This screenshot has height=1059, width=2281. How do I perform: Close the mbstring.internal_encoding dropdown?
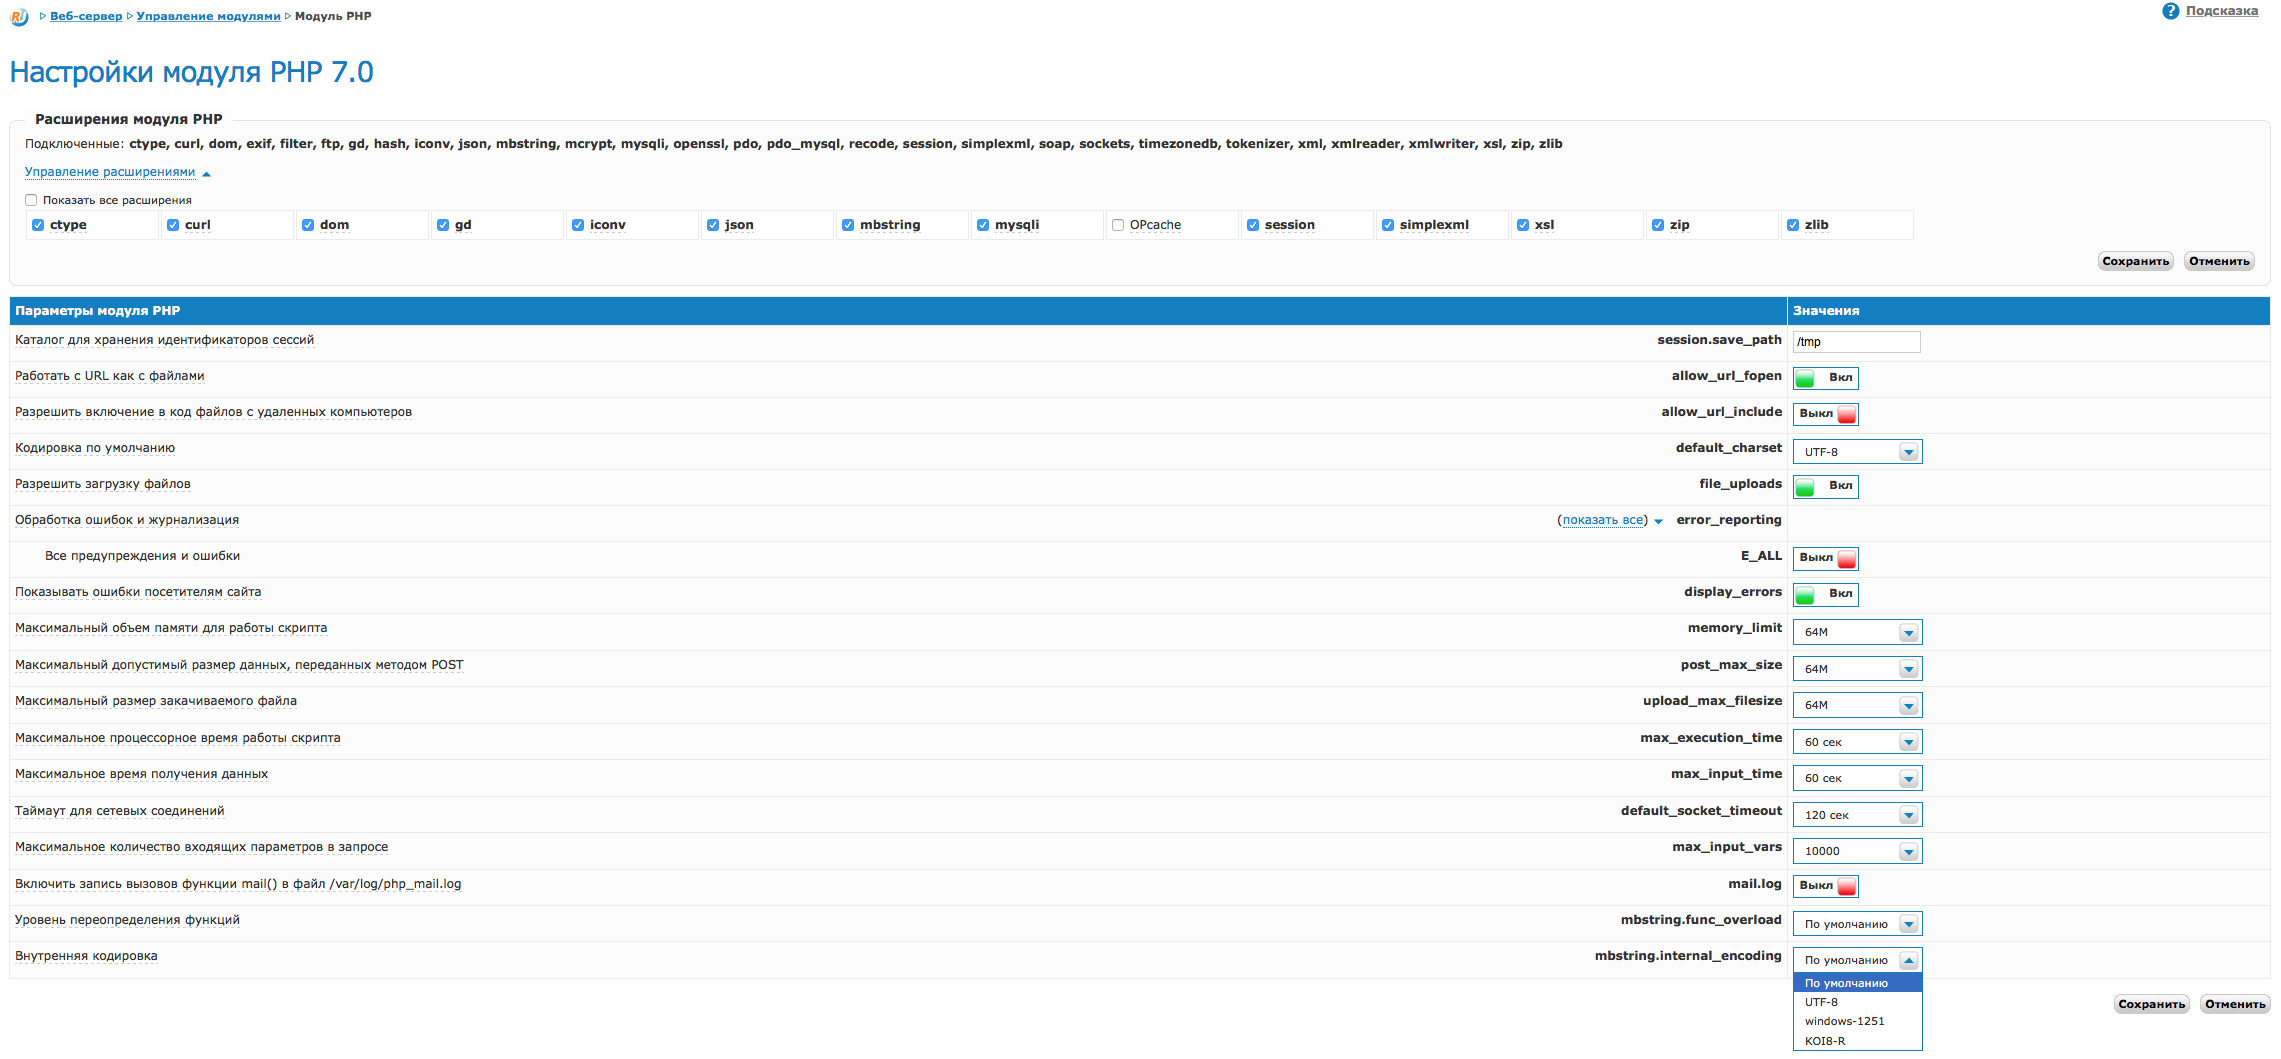coord(1857,960)
